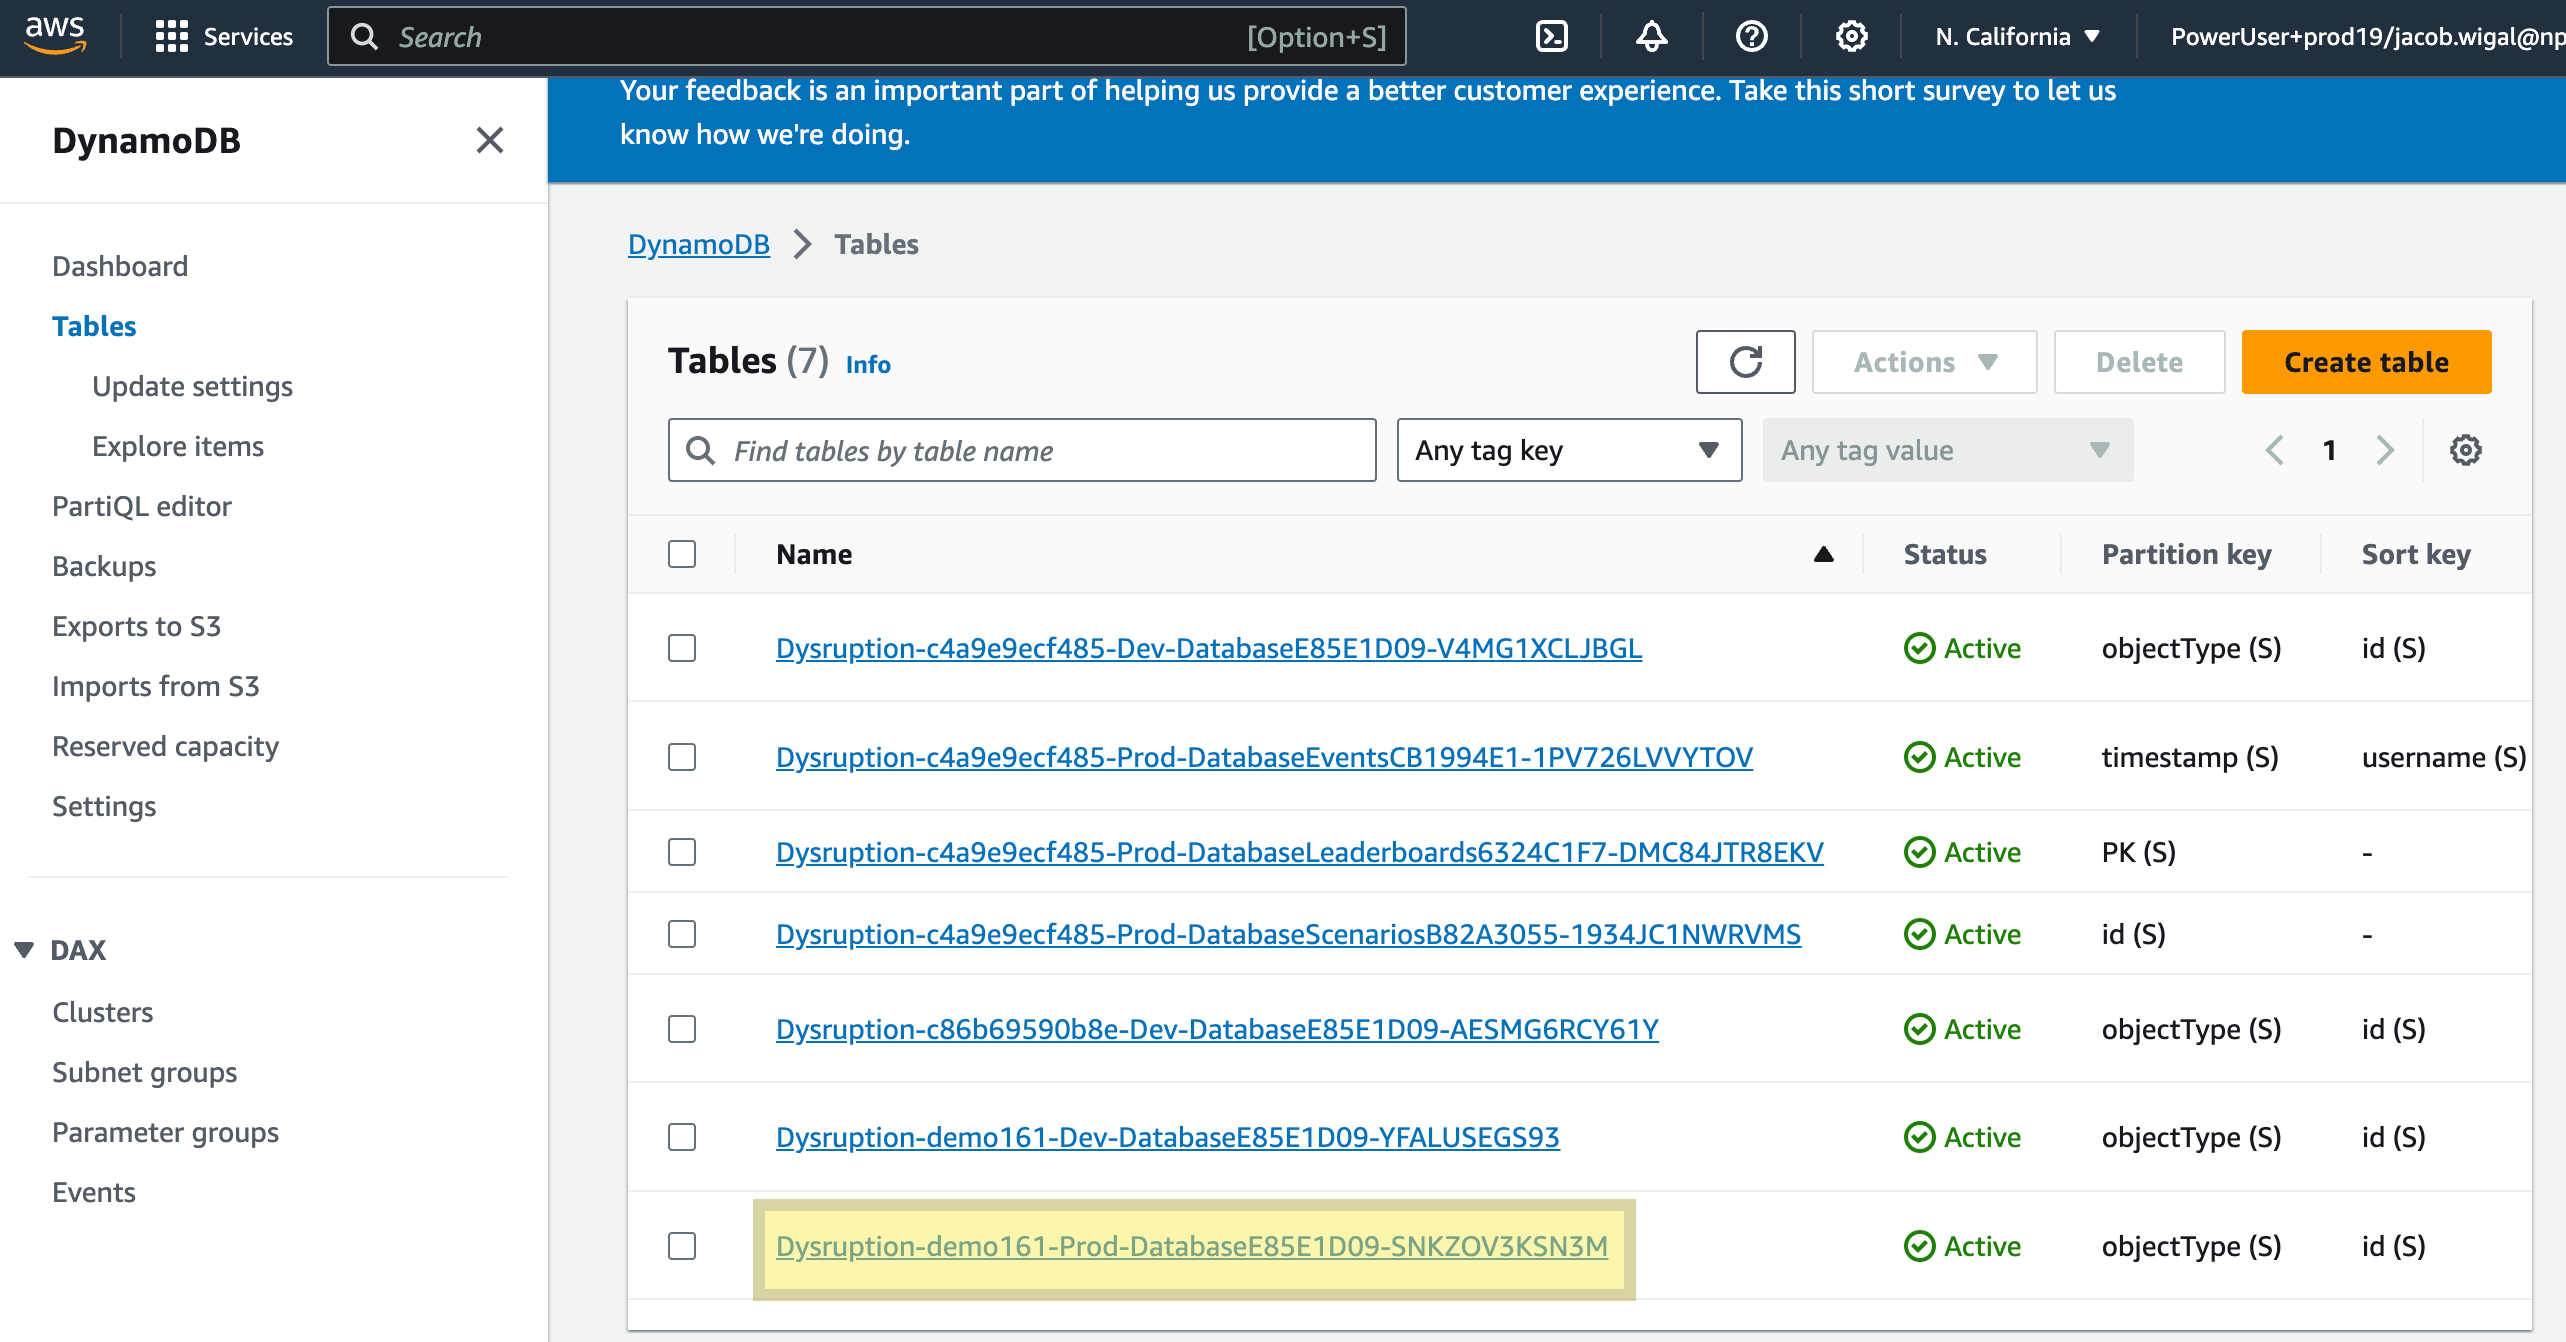2566x1342 pixels.
Task: Collapse the DAX section
Action: [24, 950]
